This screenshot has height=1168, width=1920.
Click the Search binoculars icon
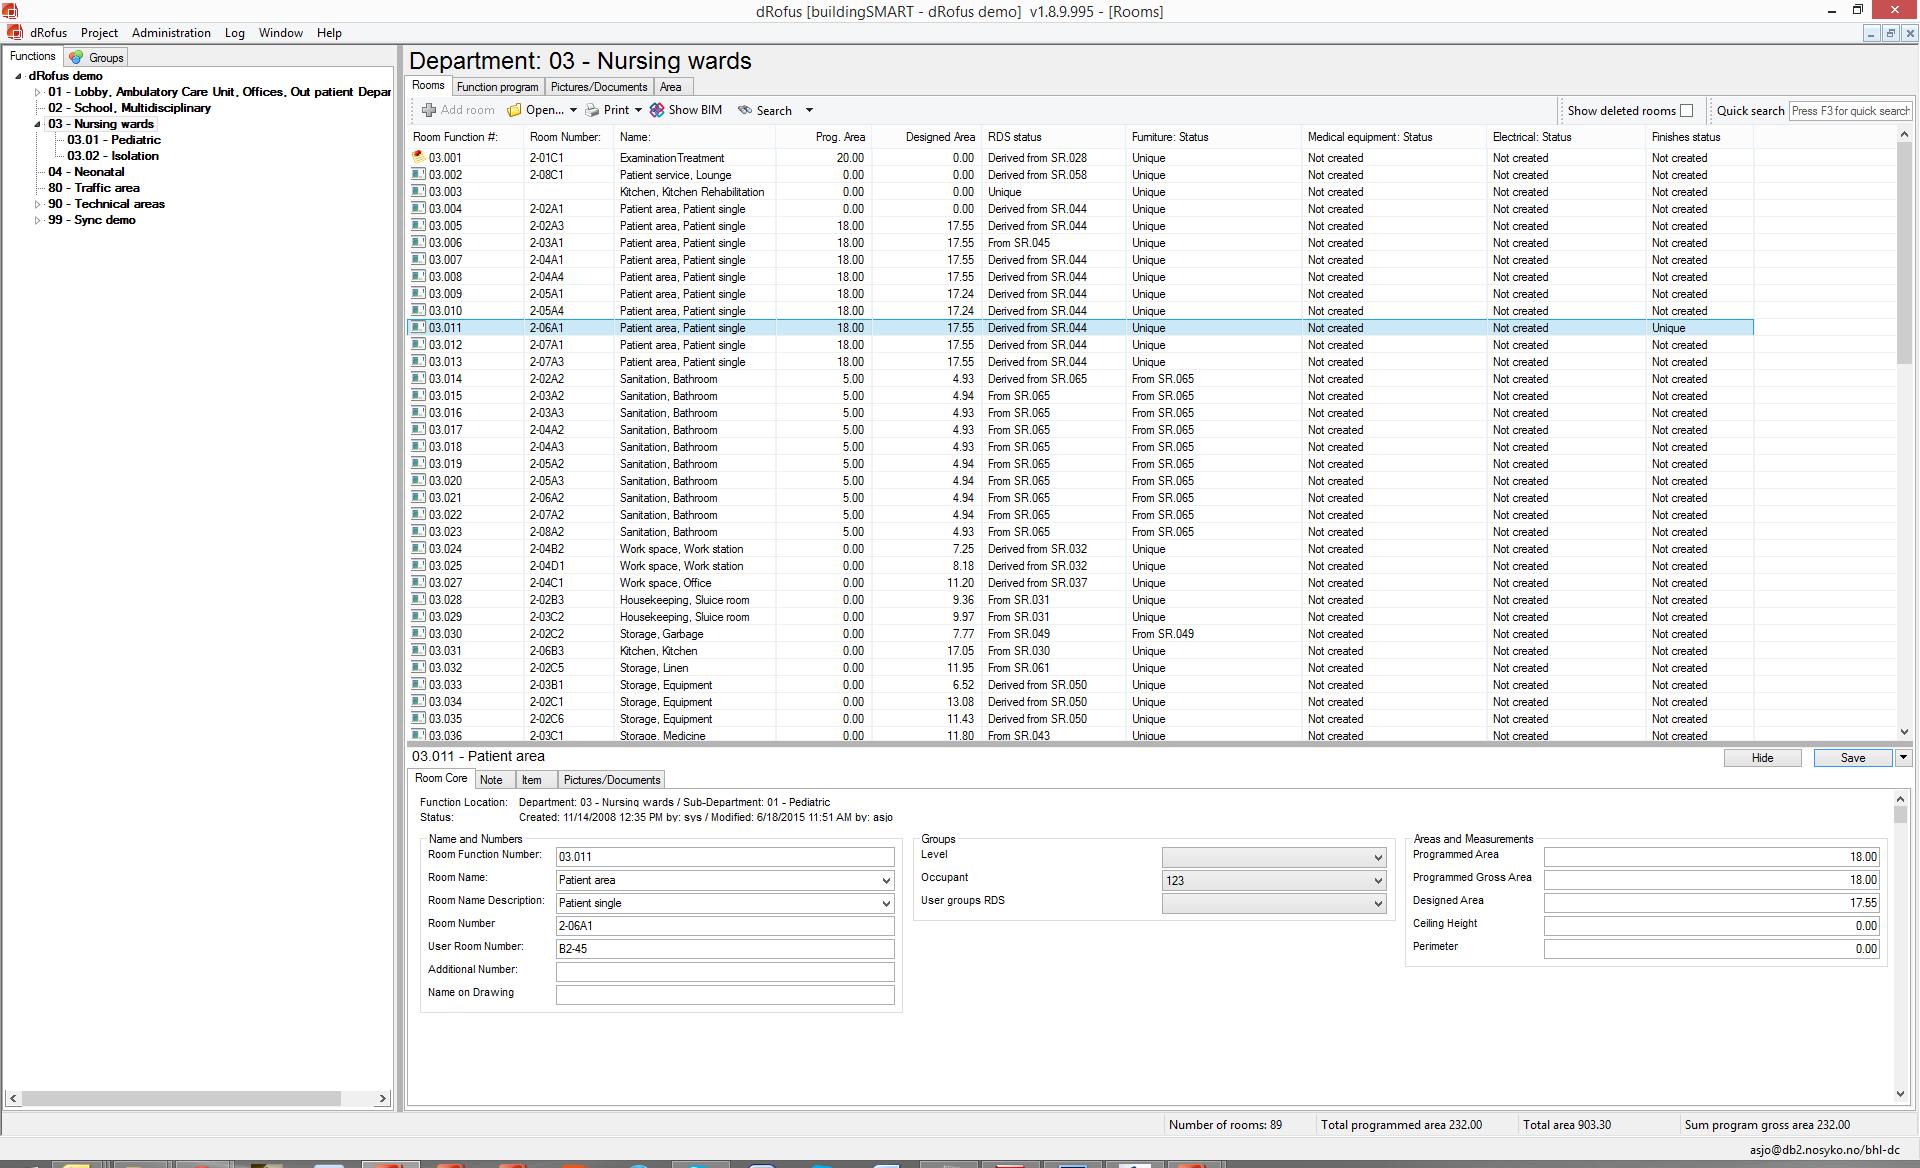(745, 110)
